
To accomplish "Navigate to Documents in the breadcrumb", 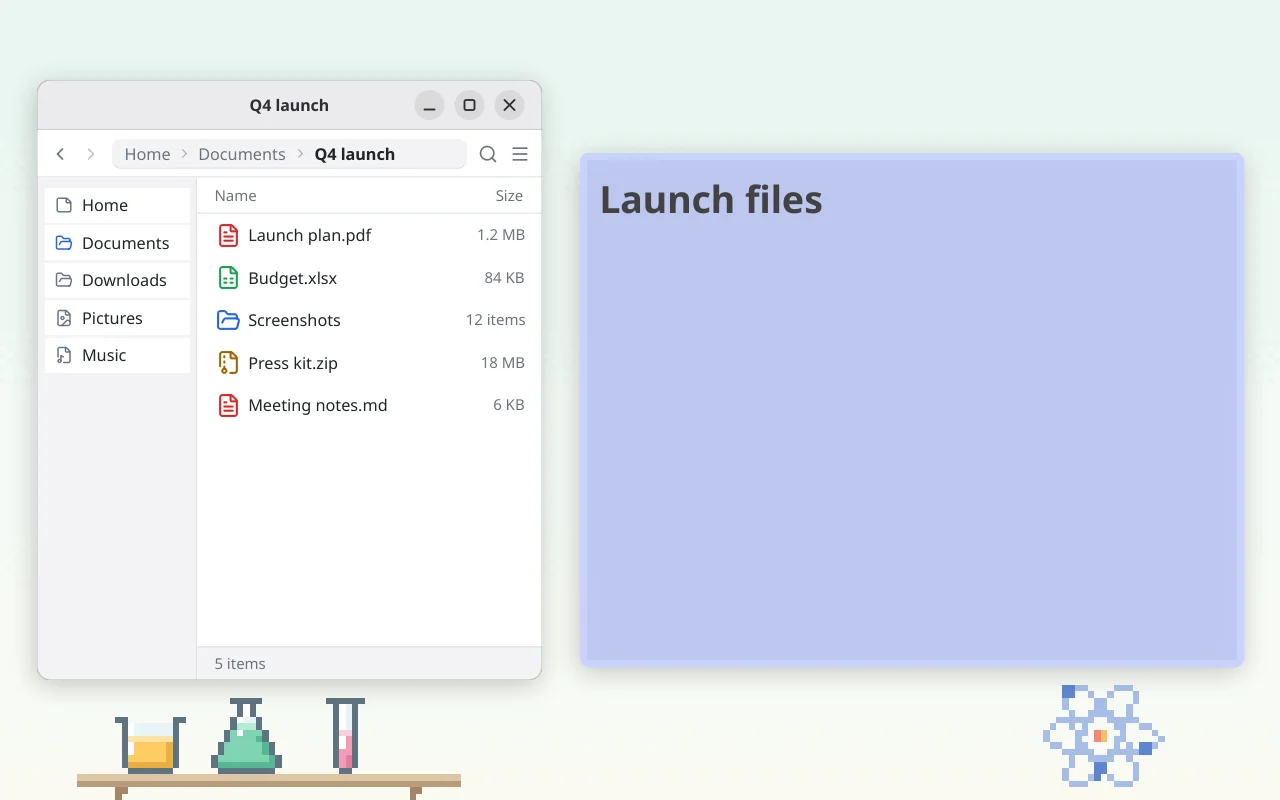I will coord(242,154).
